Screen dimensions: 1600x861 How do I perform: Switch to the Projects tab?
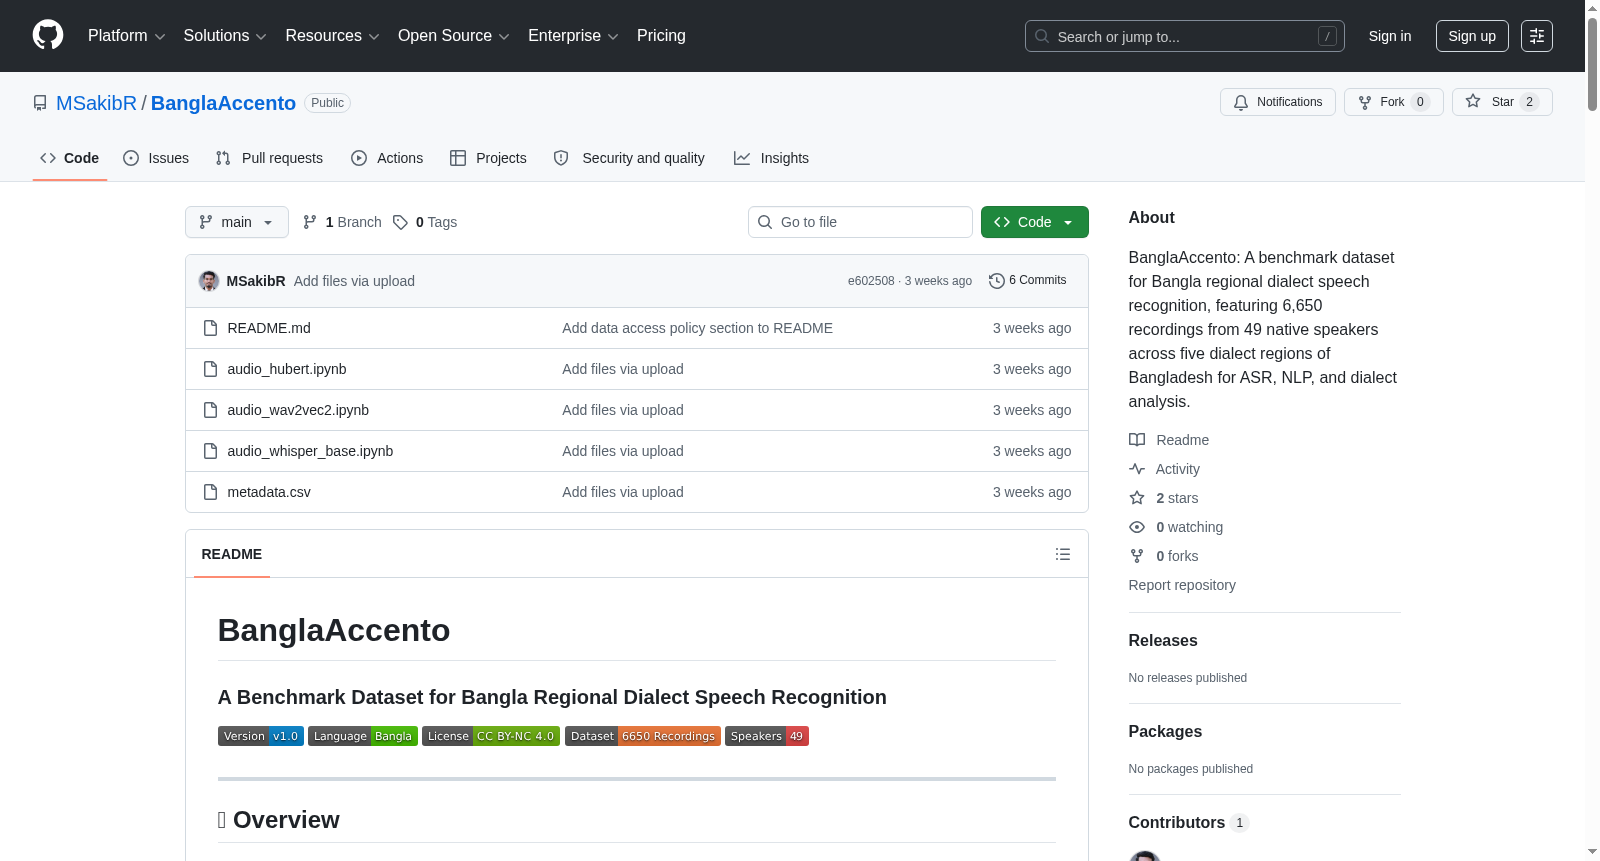click(488, 158)
